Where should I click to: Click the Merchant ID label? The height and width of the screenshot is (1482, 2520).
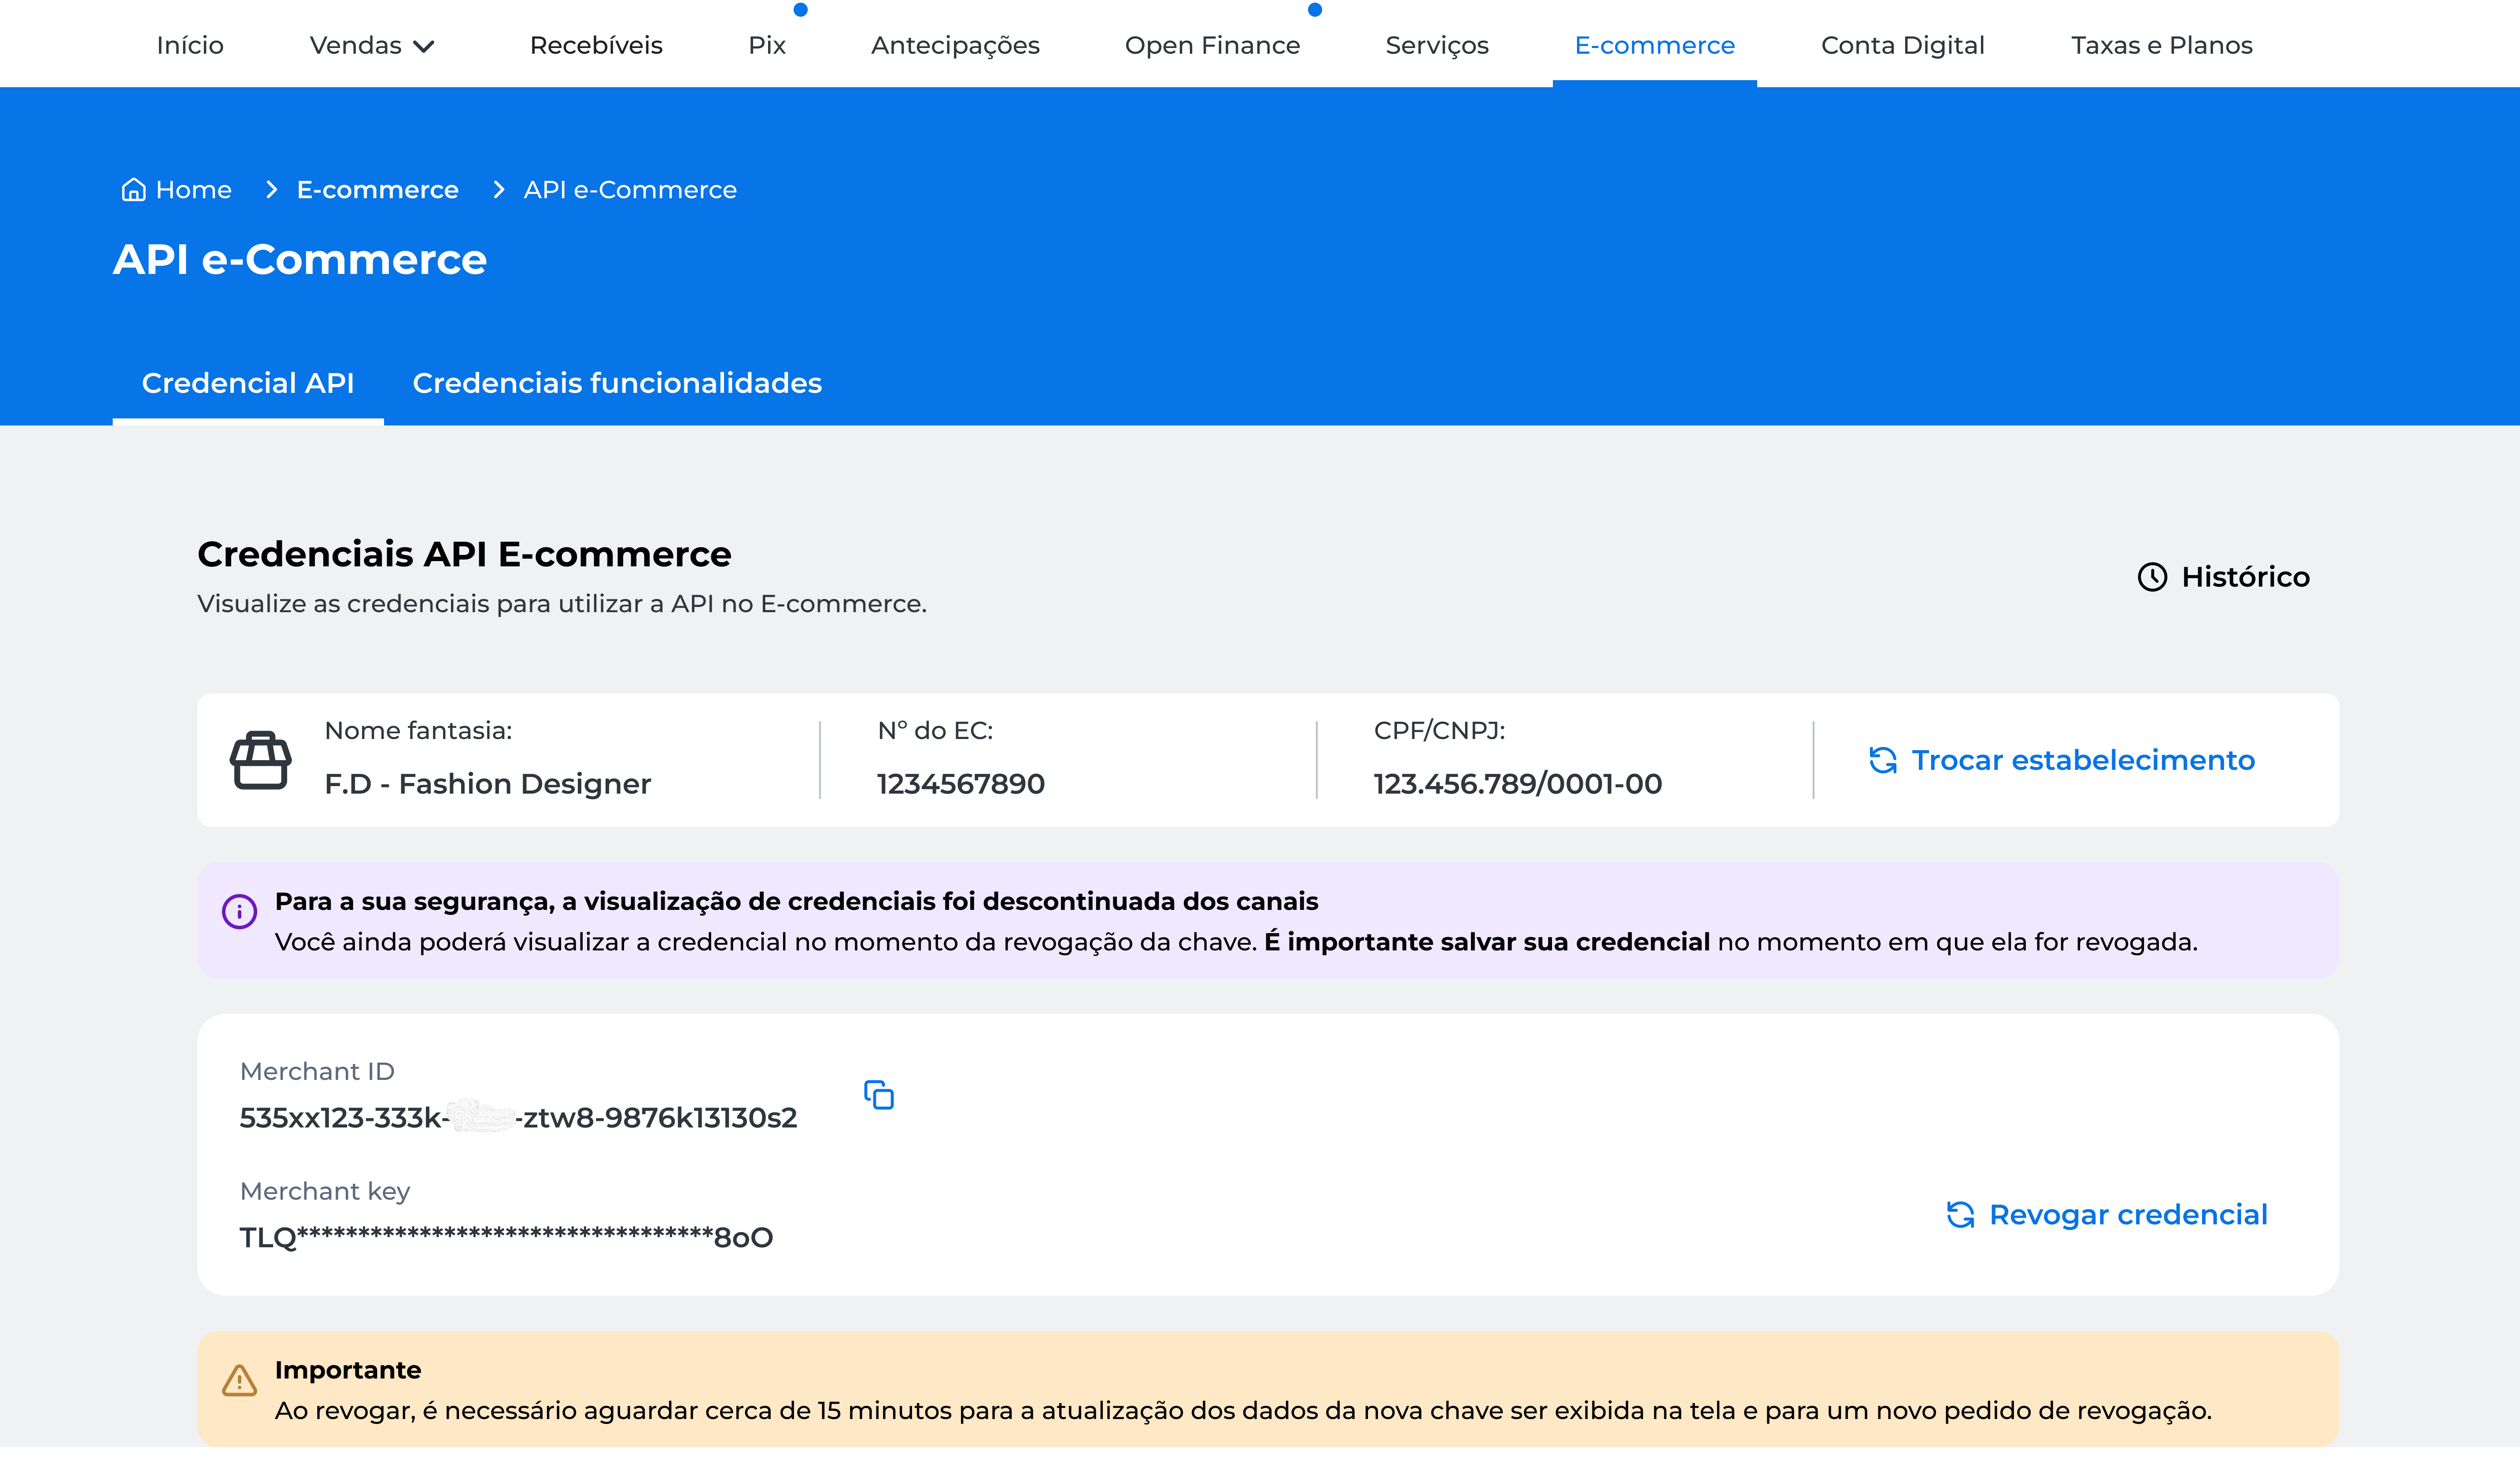click(317, 1071)
